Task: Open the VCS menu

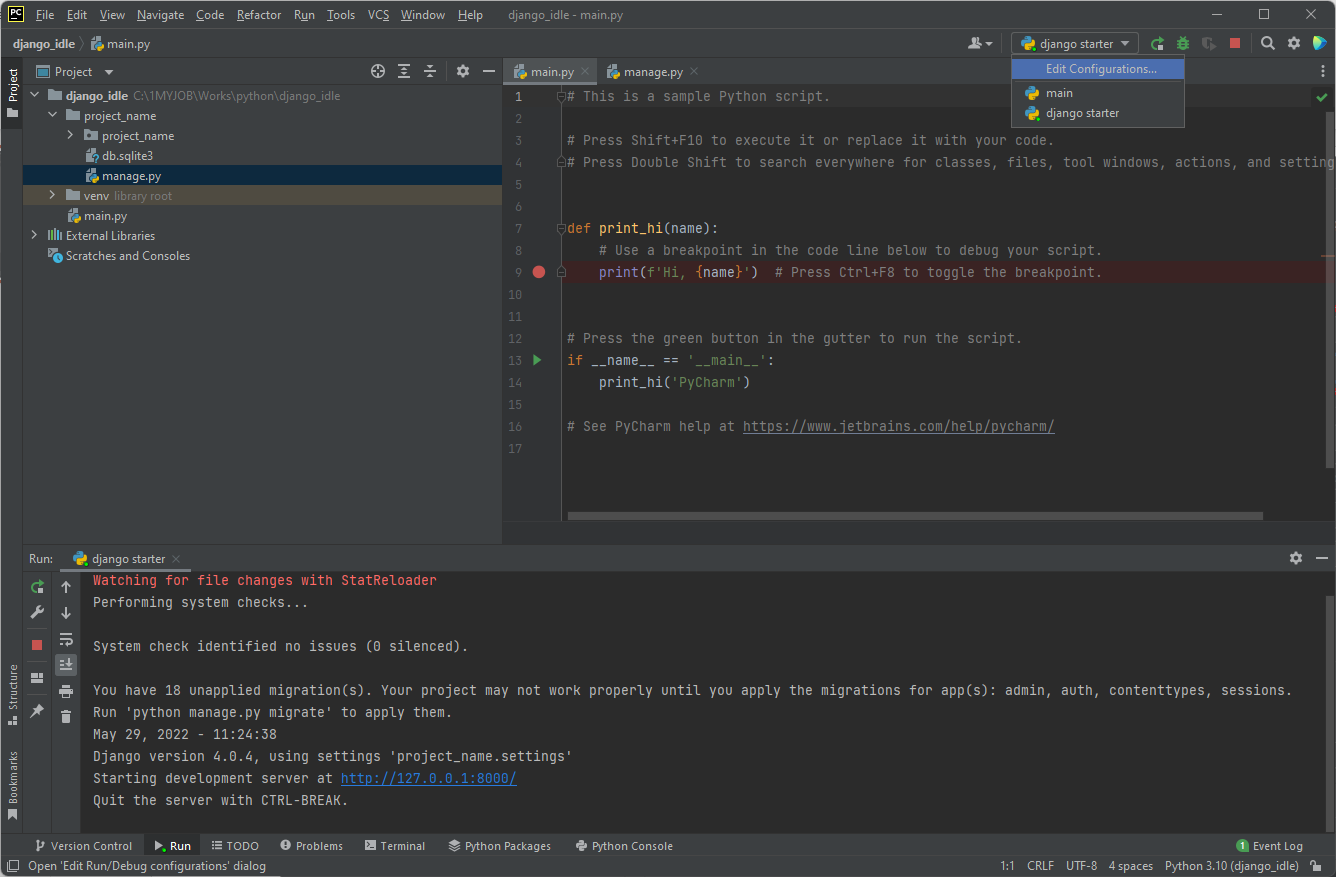Action: 378,15
